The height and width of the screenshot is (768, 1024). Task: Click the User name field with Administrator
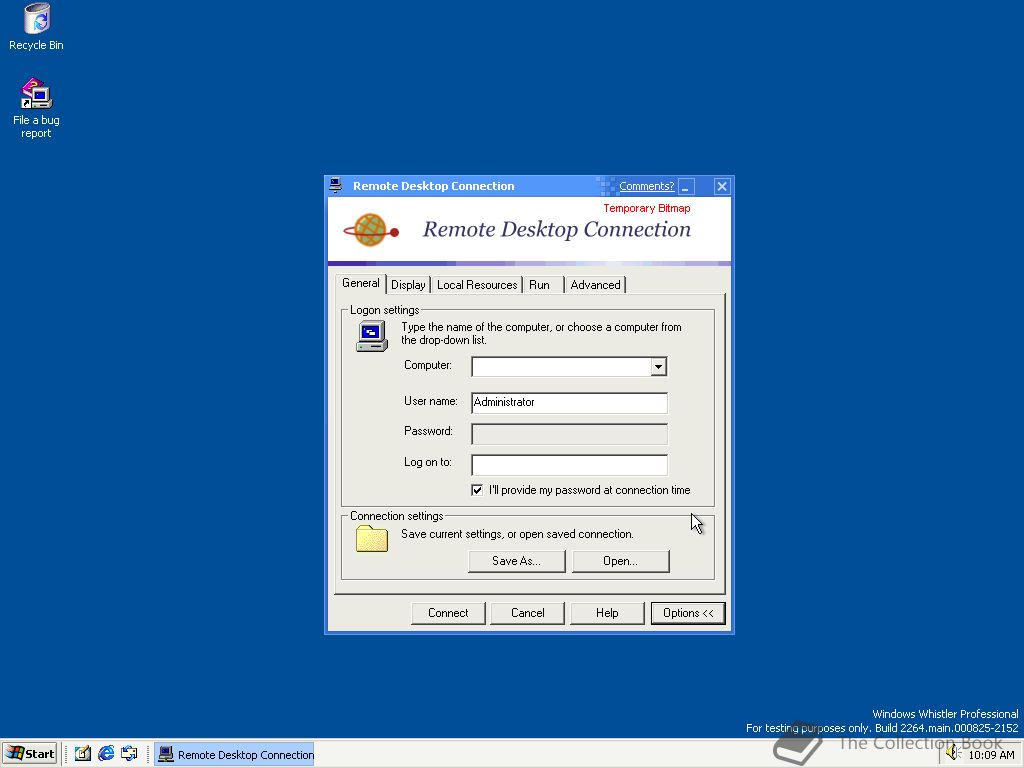pyautogui.click(x=569, y=402)
